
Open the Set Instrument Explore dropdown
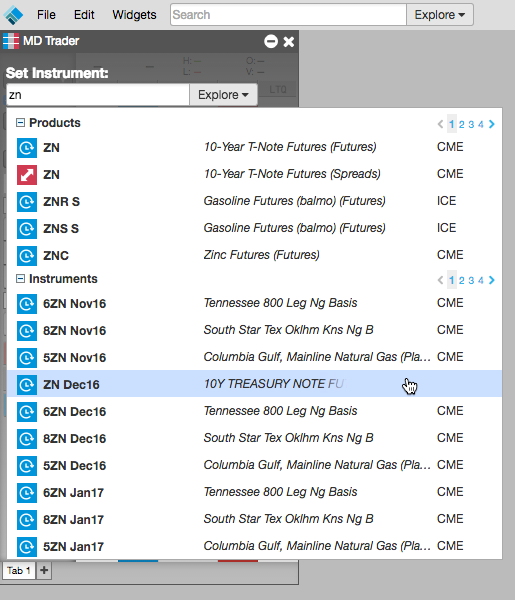coord(223,95)
